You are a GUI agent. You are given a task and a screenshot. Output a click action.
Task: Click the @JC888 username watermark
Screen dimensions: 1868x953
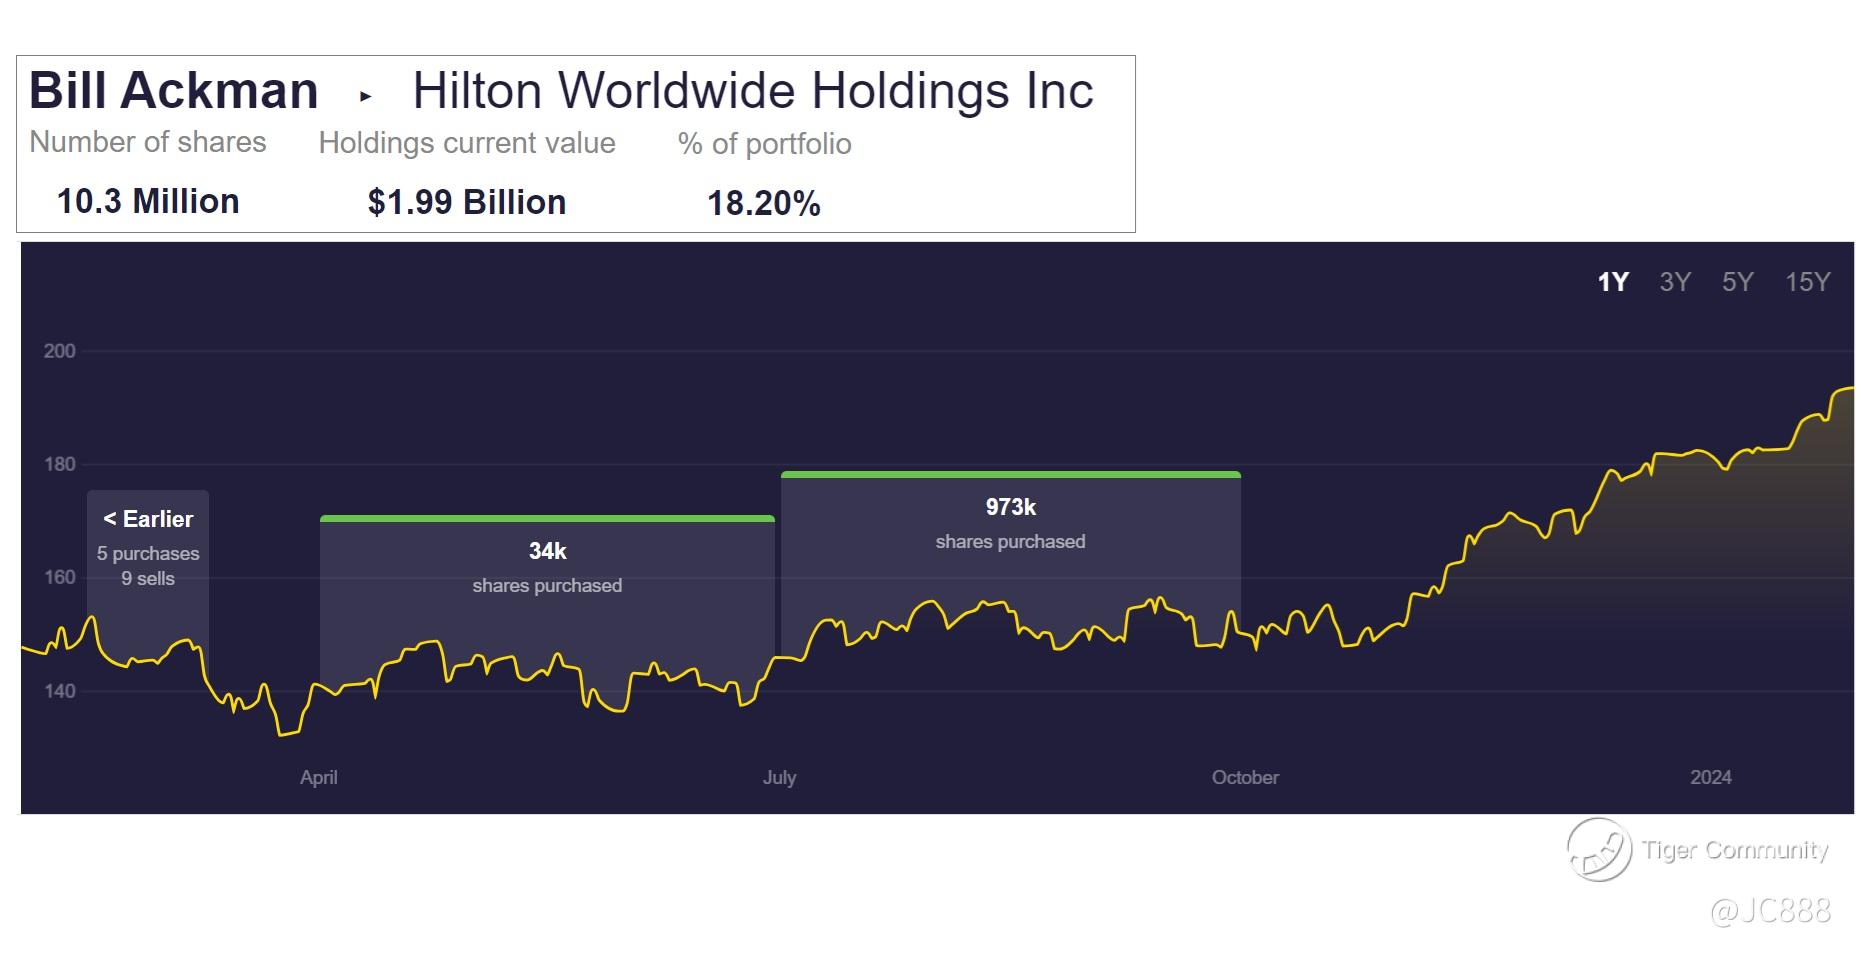[x=1770, y=910]
